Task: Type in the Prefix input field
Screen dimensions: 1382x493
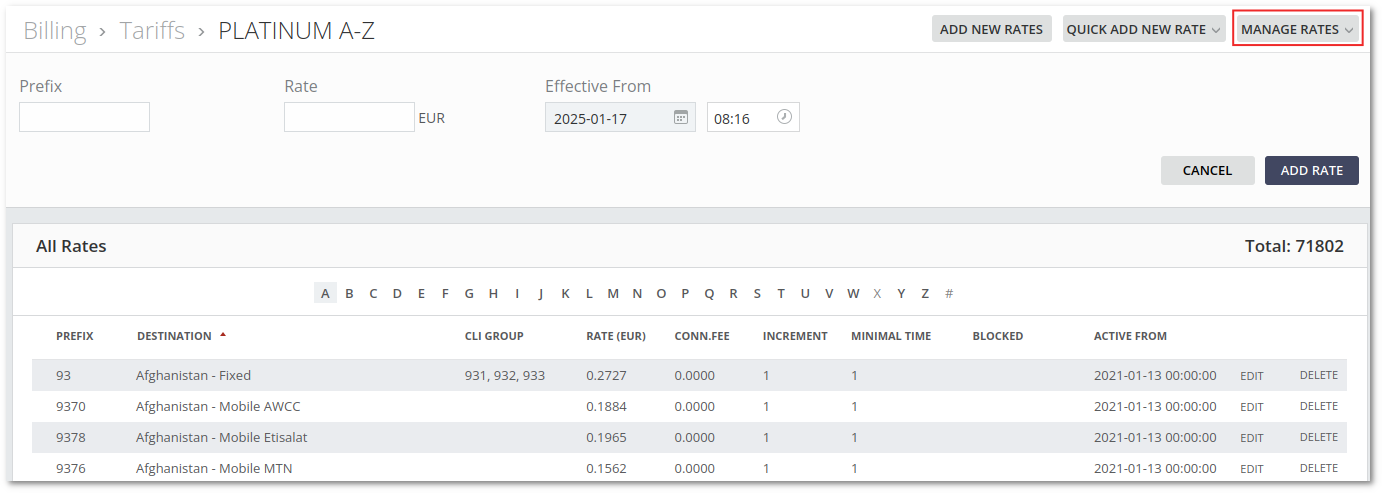Action: point(85,118)
